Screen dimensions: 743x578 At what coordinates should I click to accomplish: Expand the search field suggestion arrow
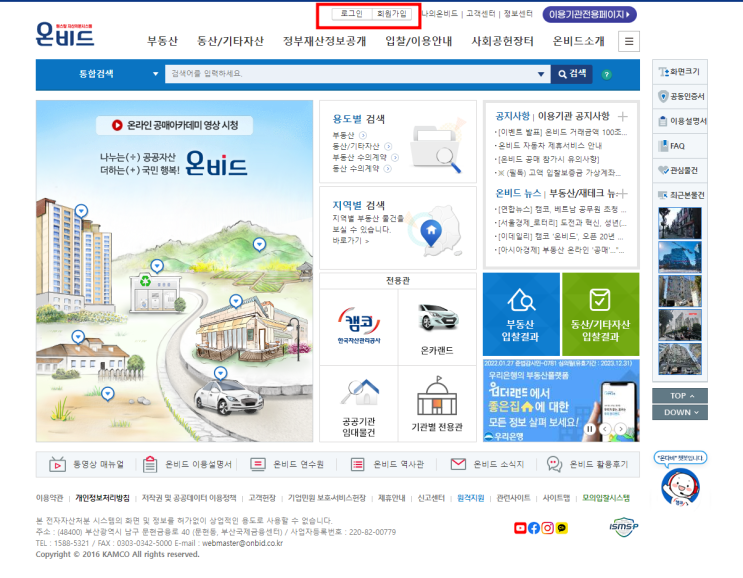pos(541,74)
